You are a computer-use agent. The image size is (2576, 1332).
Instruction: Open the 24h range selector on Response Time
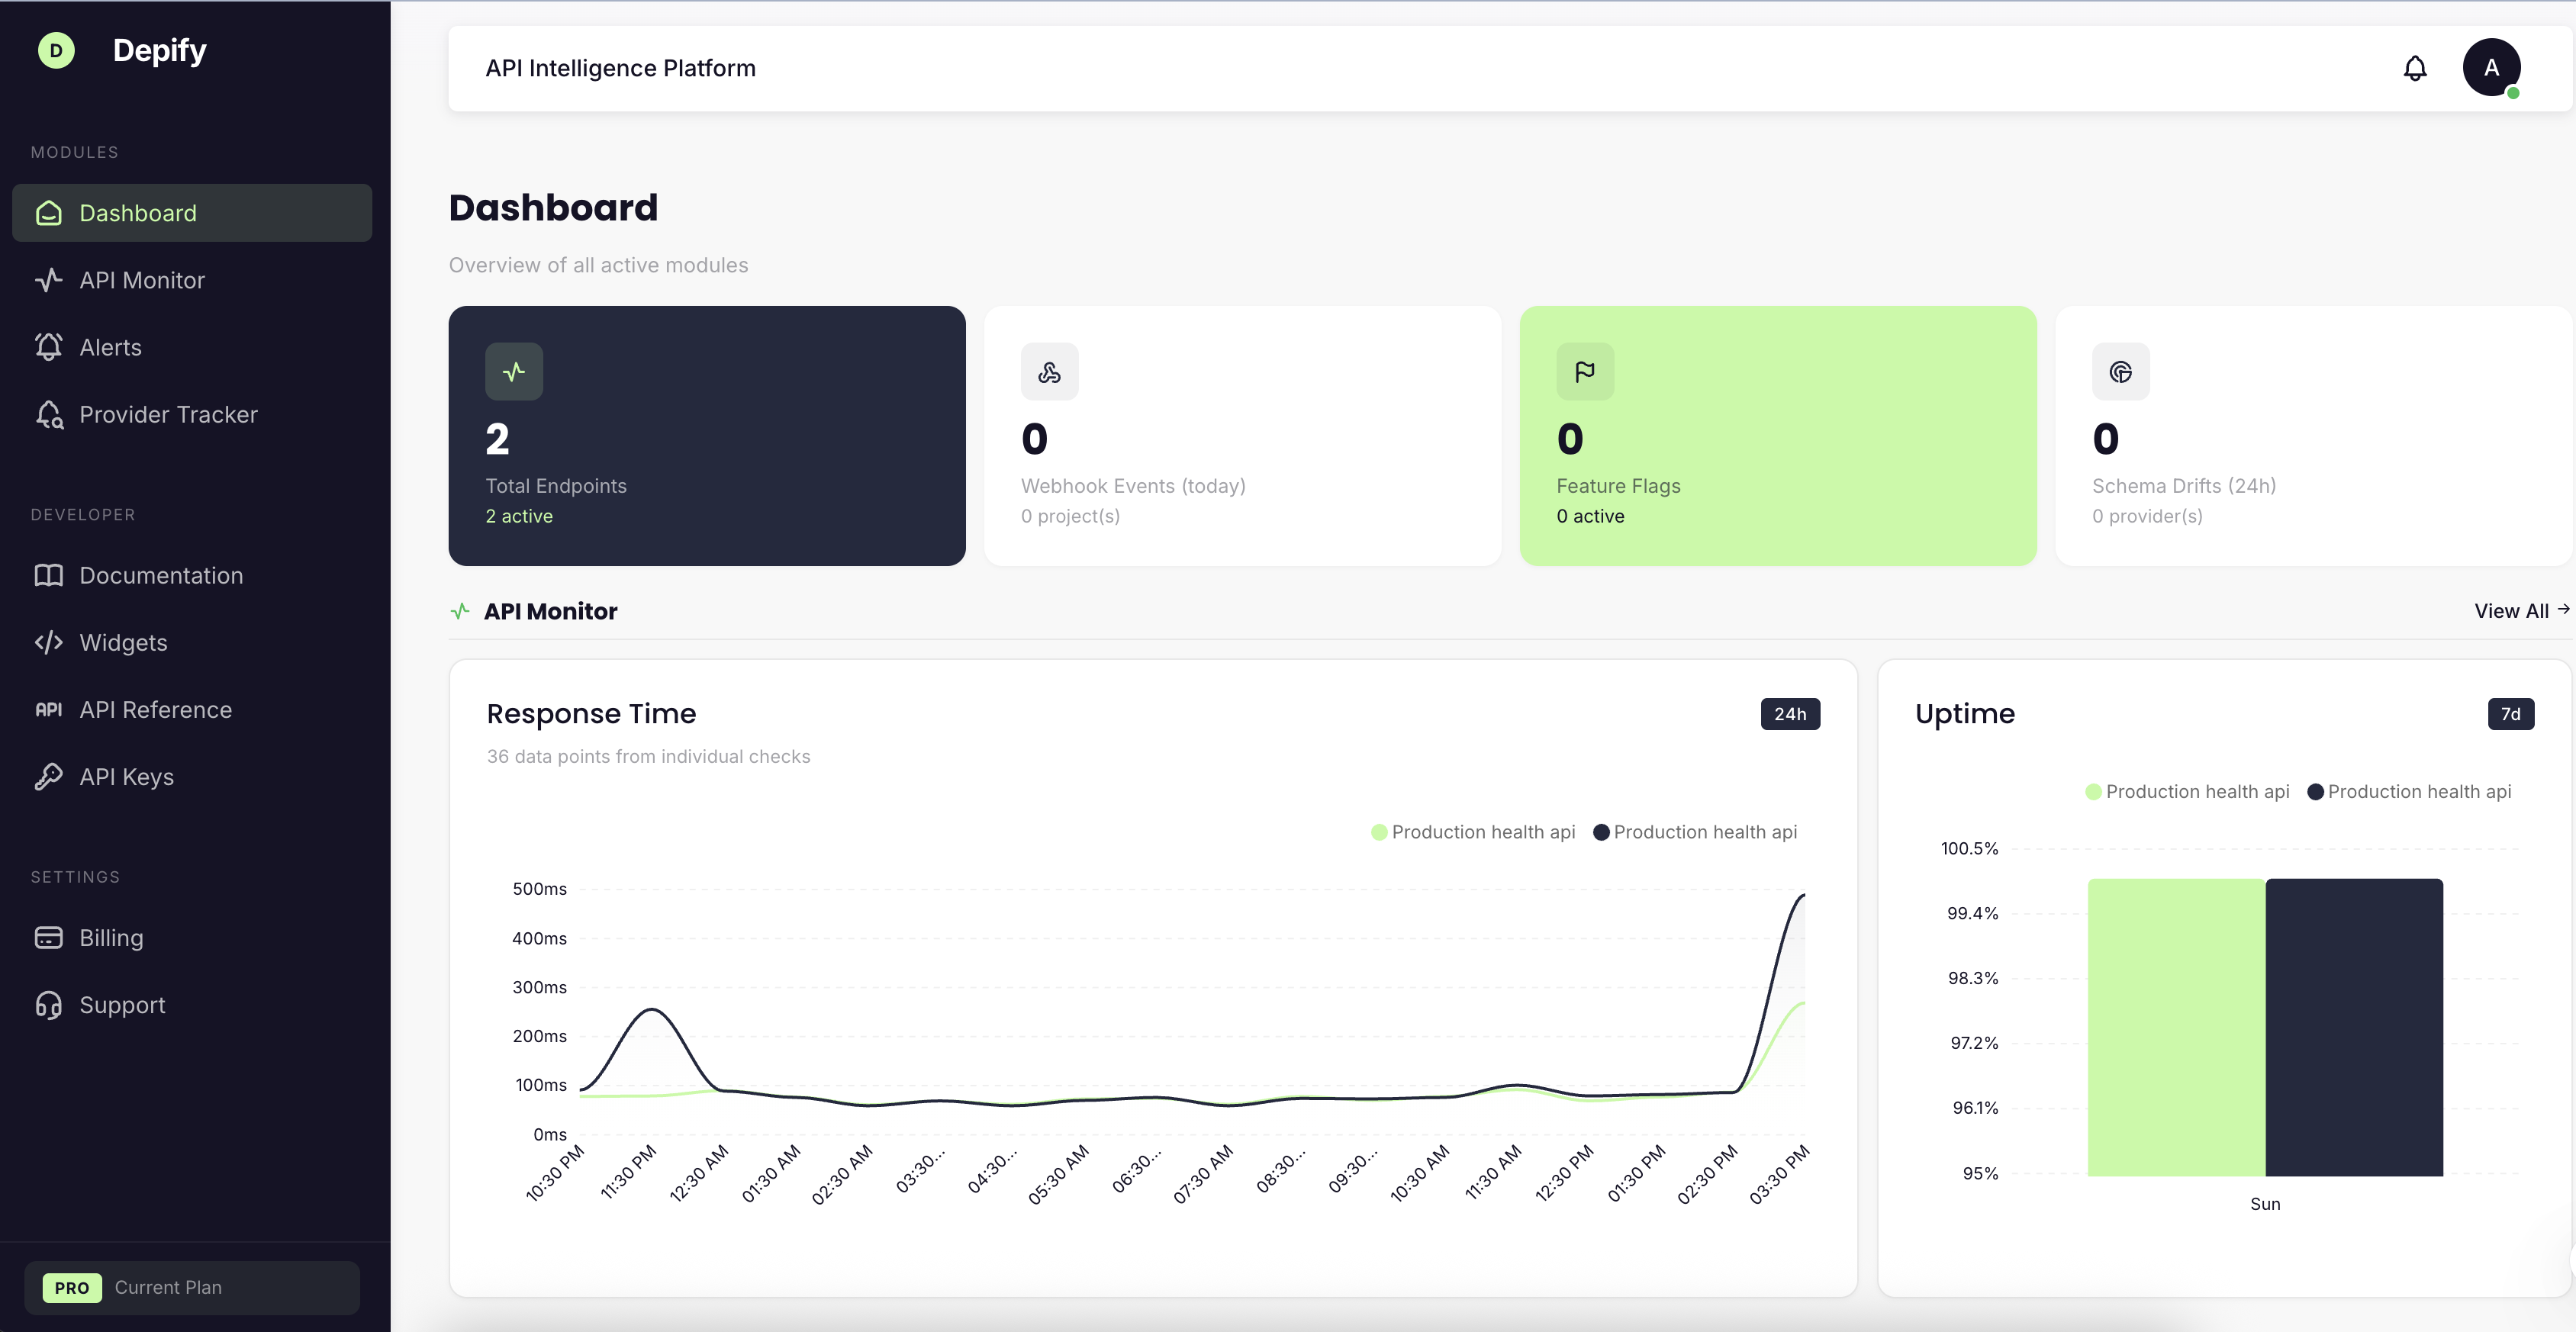(1789, 714)
